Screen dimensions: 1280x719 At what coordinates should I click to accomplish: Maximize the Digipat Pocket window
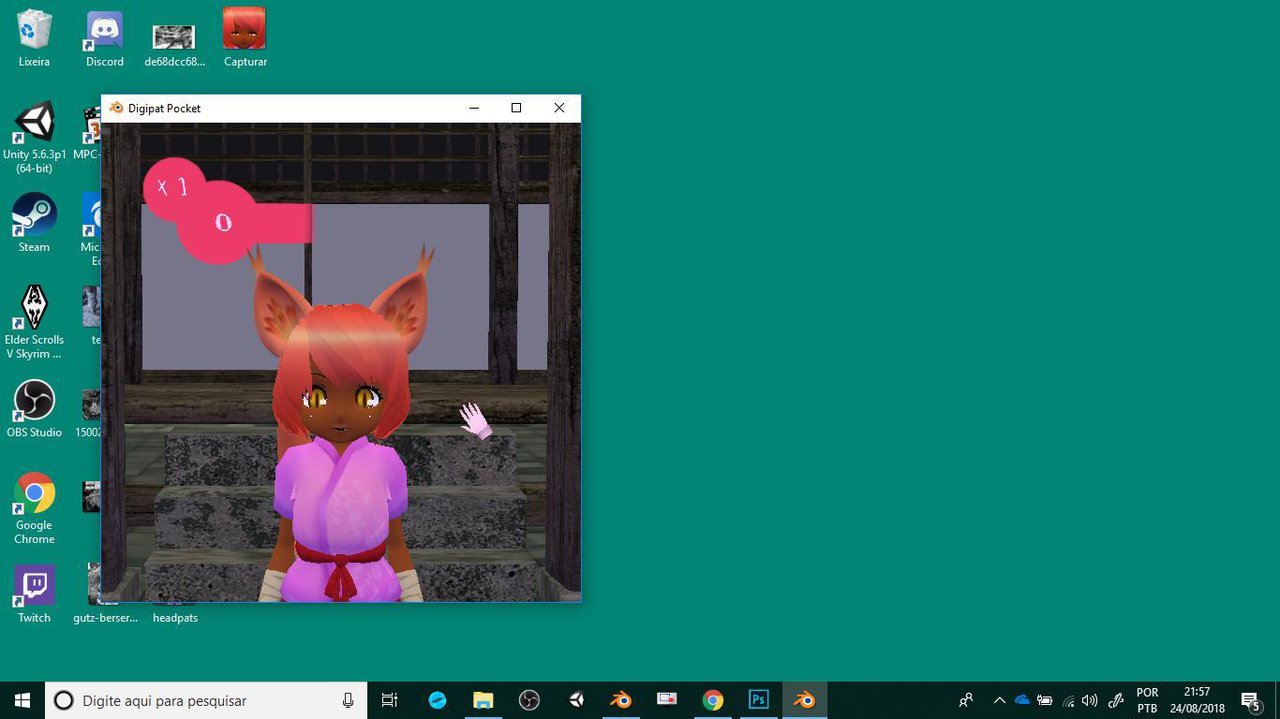516,108
